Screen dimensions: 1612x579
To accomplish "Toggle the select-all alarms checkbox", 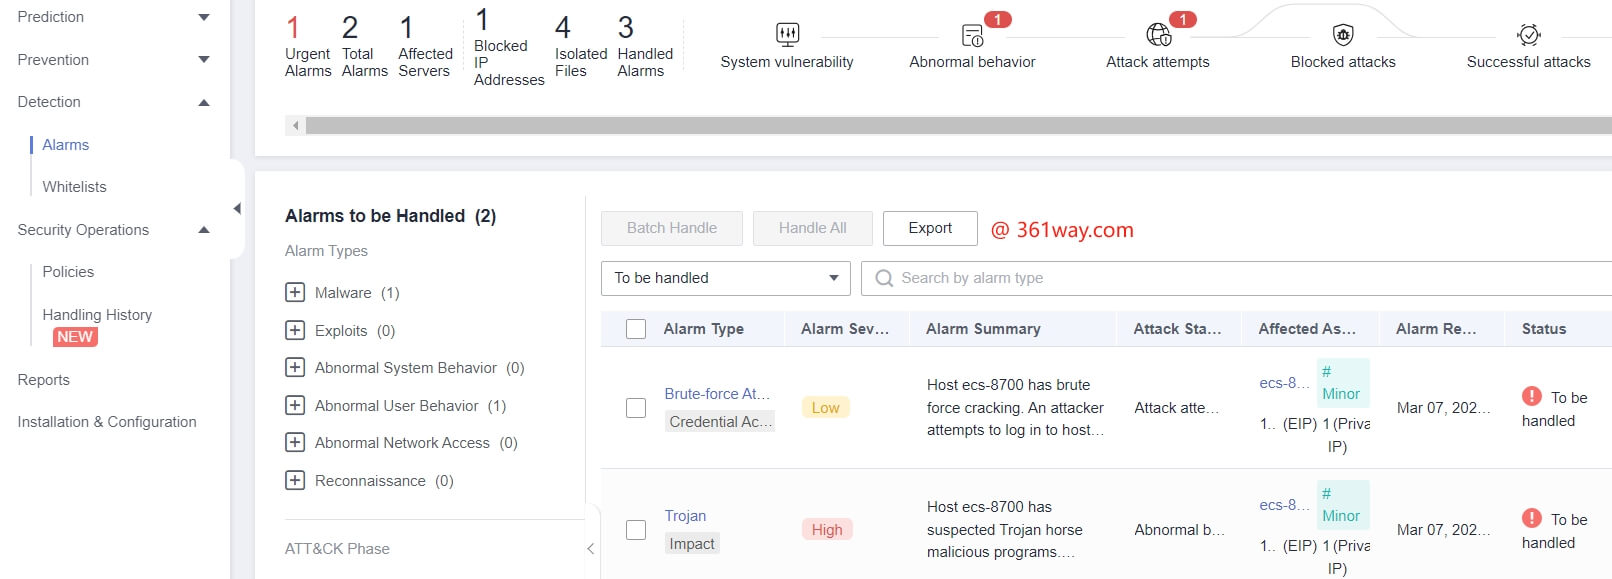I will point(636,329).
